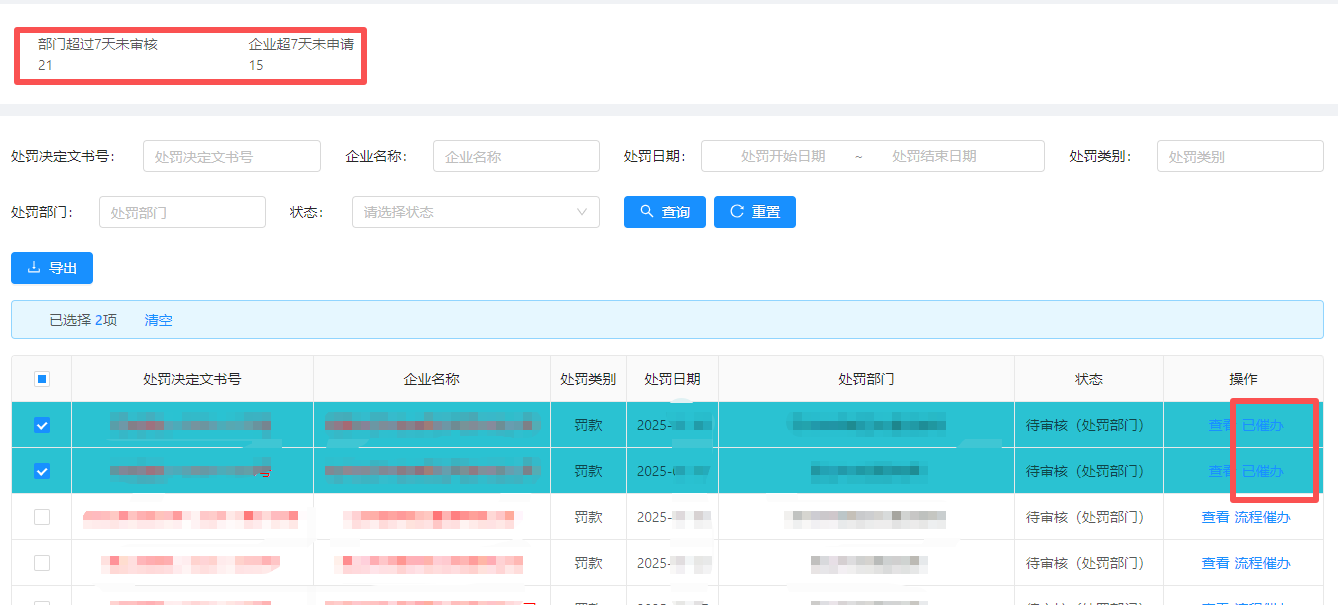Toggle the select-all header checkbox
Viewport: 1338px width, 605px height.
42,379
